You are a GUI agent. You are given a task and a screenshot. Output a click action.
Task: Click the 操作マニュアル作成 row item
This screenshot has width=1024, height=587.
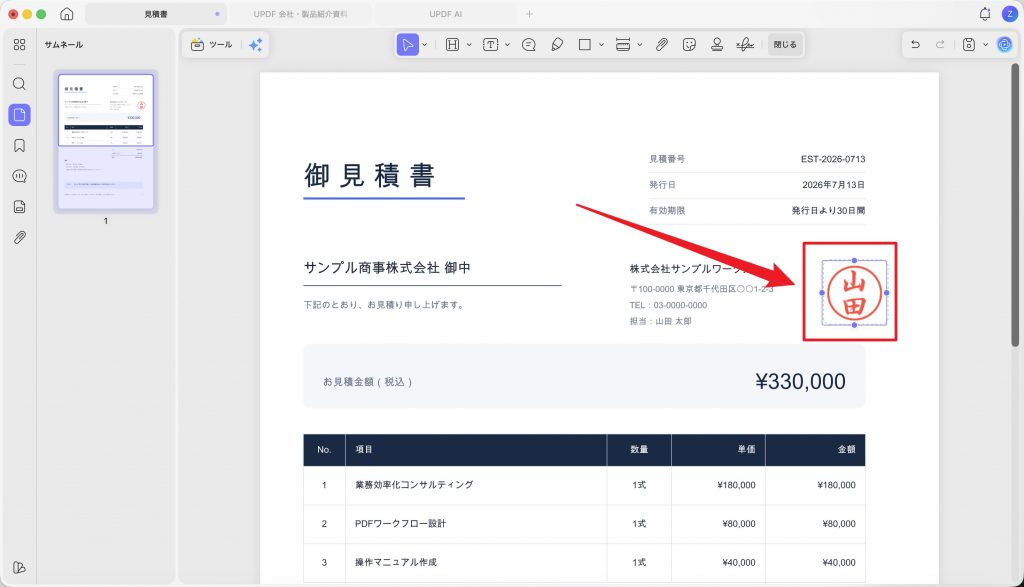(x=396, y=562)
